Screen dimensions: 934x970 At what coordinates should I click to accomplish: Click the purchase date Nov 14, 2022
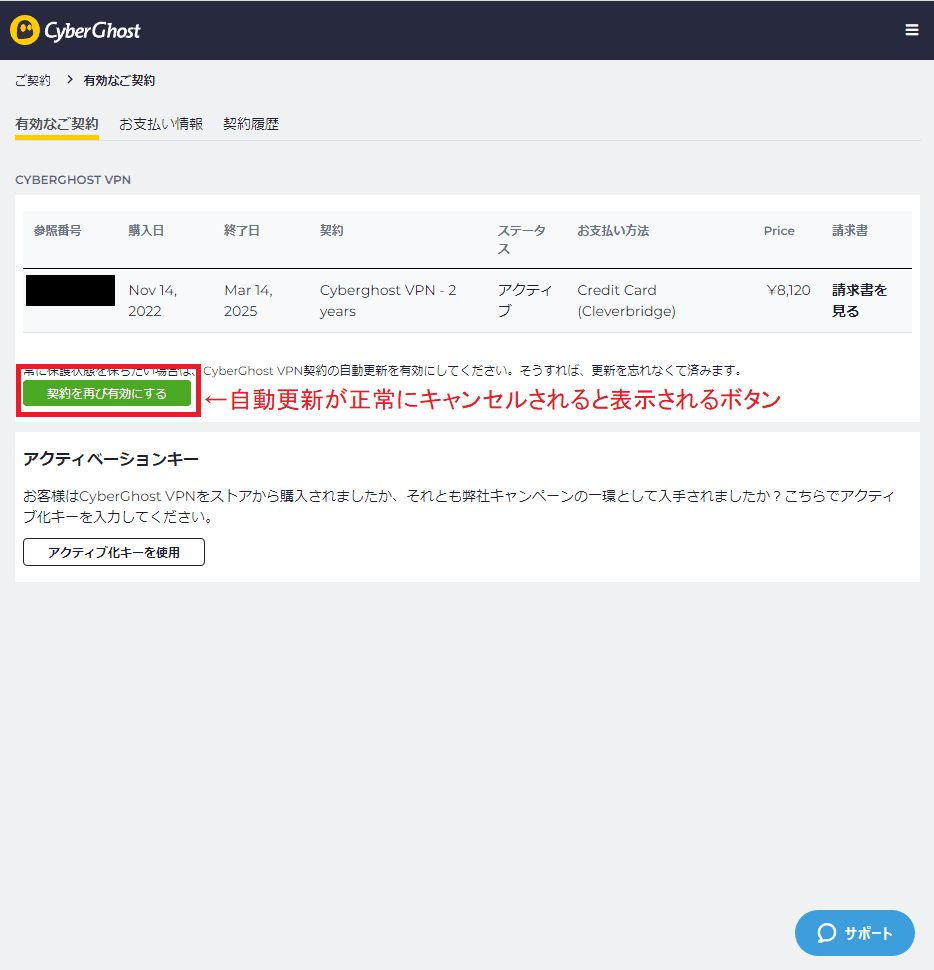(153, 301)
